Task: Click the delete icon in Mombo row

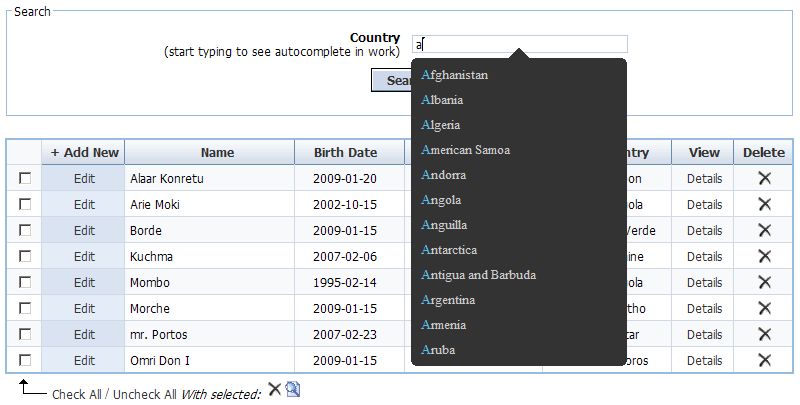Action: tap(764, 282)
